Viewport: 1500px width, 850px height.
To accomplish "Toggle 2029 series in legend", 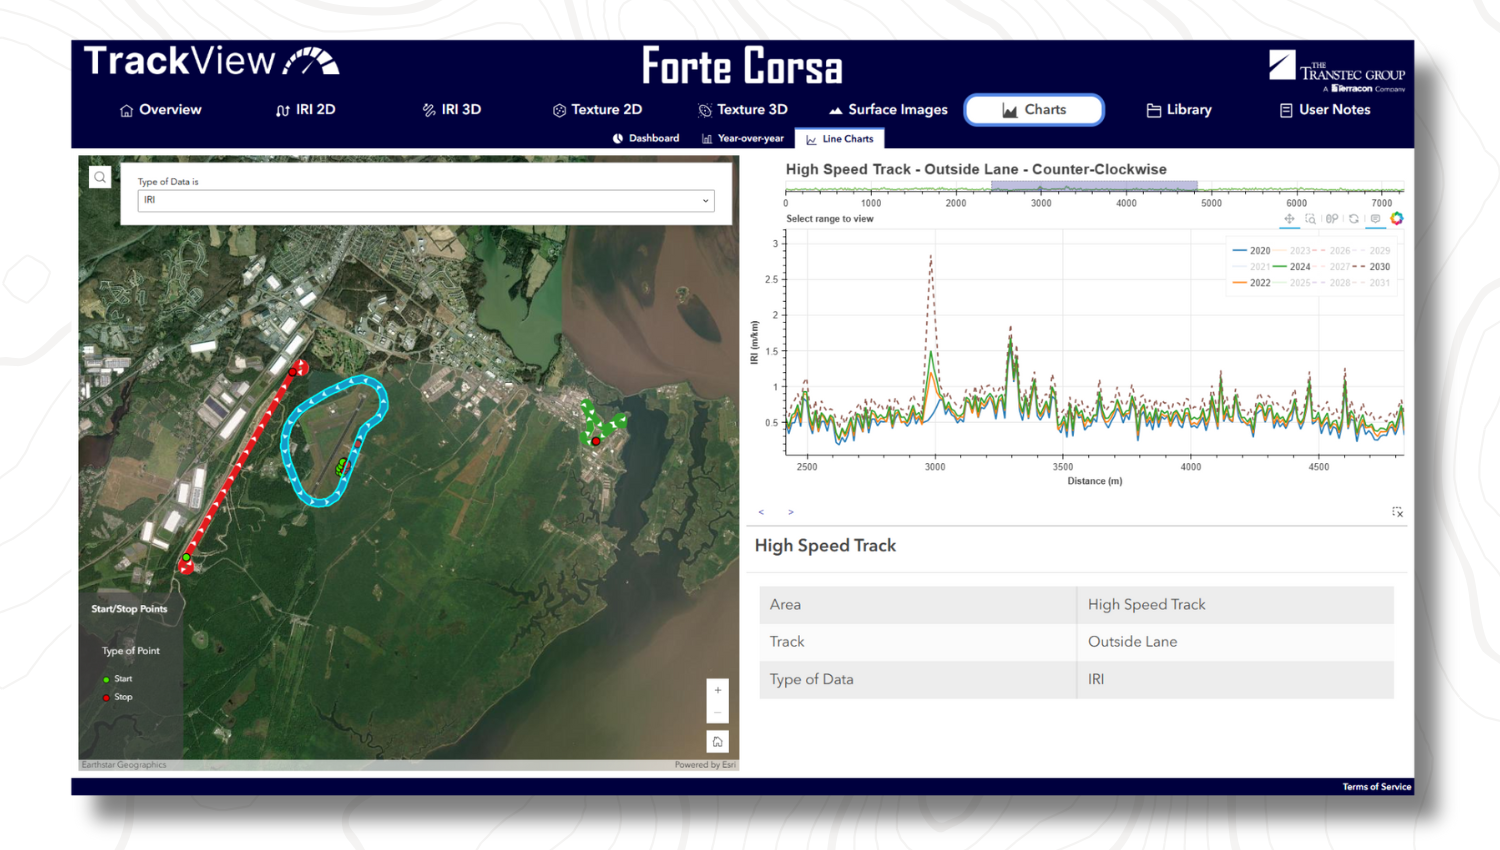I will click(1371, 251).
